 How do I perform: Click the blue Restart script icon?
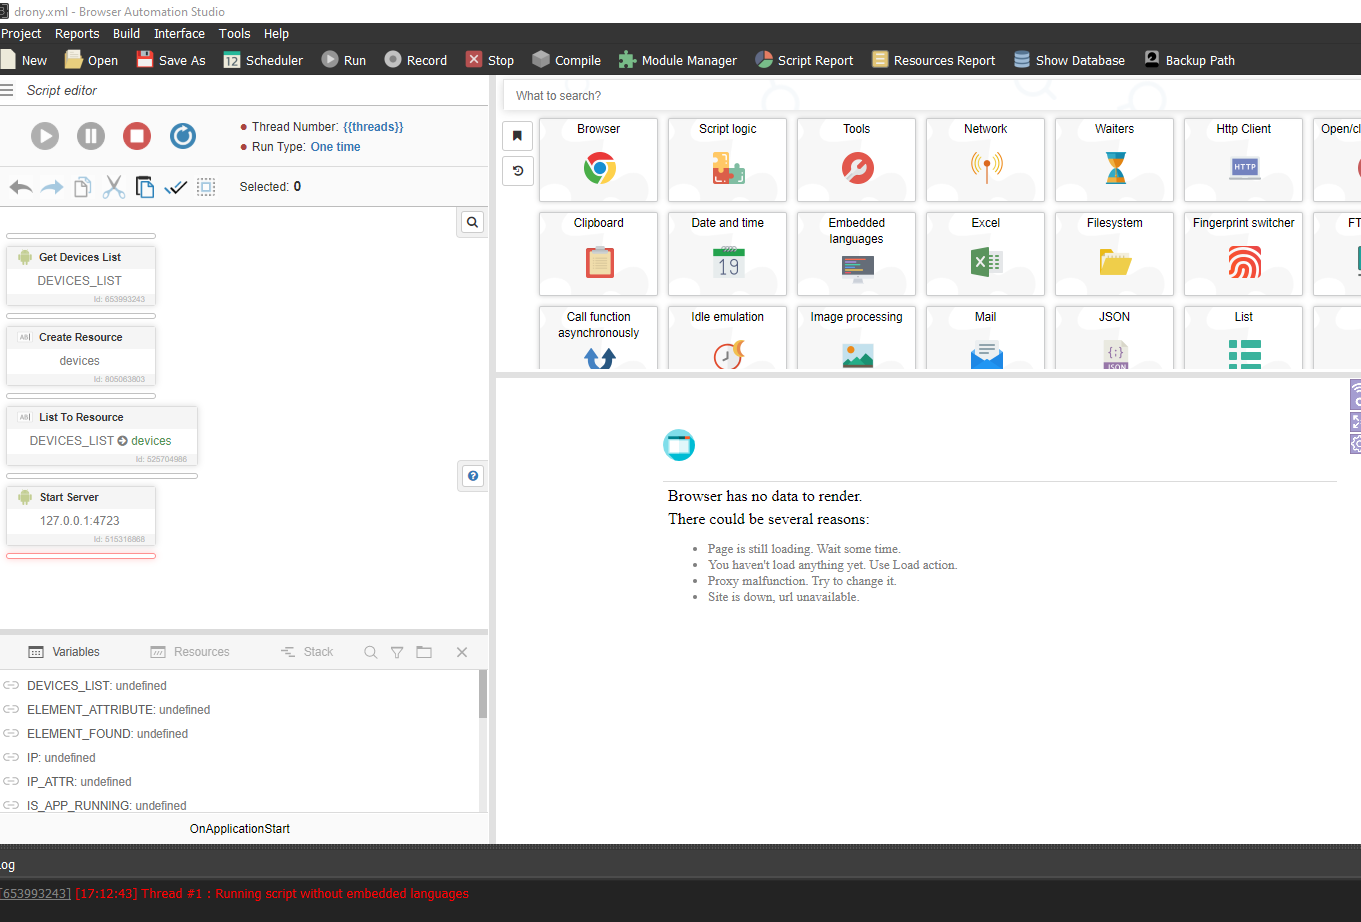coord(183,136)
